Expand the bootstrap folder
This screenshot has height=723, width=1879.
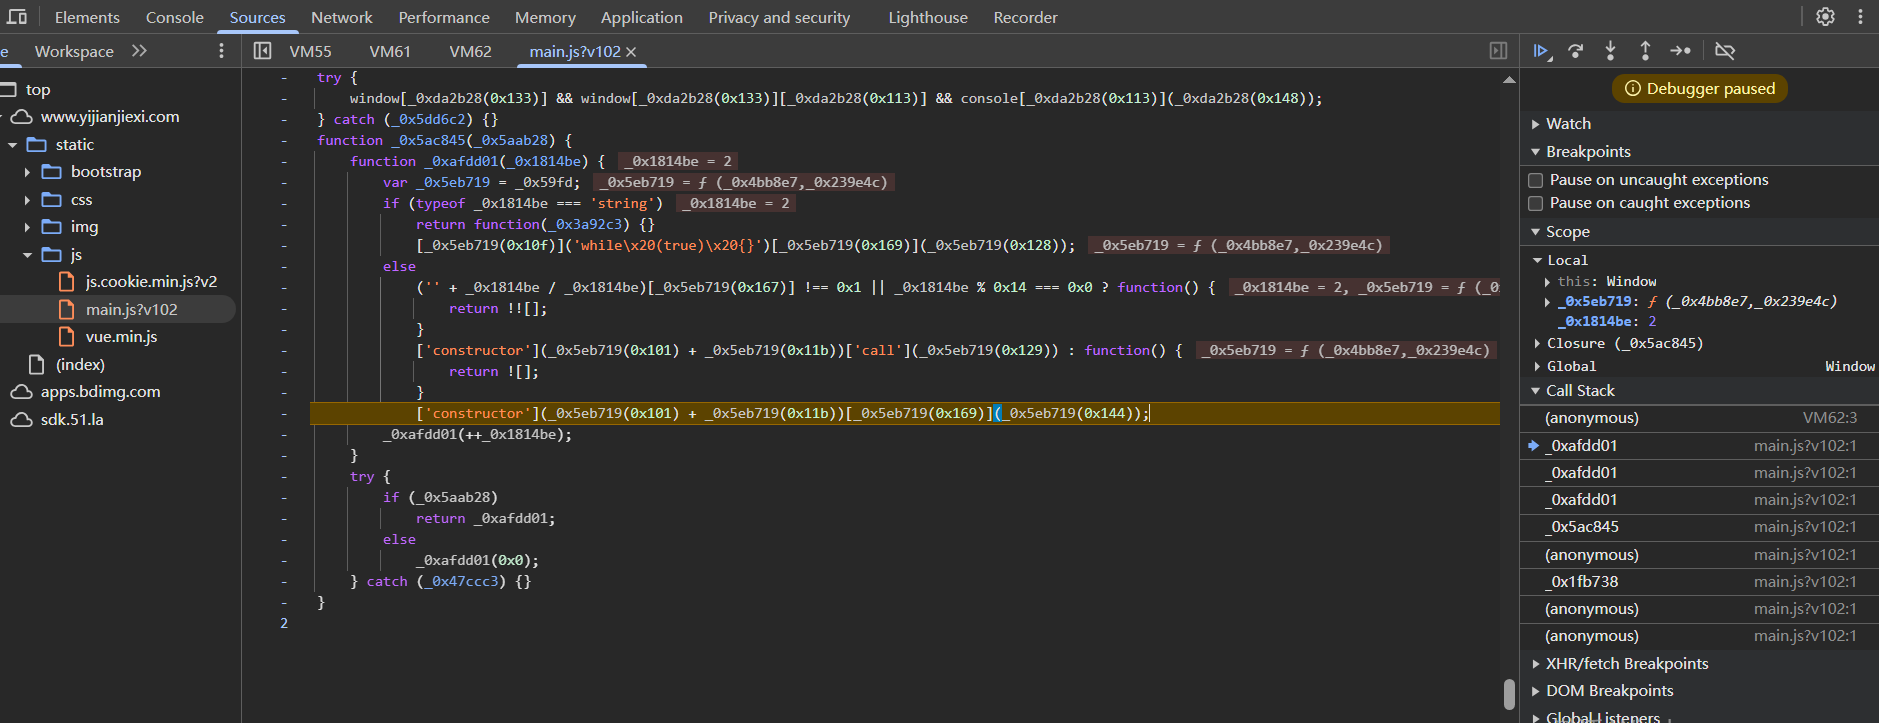coord(27,172)
